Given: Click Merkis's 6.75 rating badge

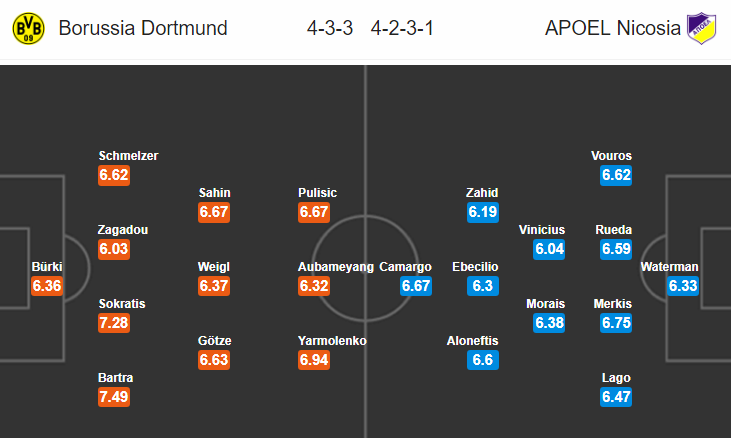Looking at the screenshot, I should pos(616,322).
